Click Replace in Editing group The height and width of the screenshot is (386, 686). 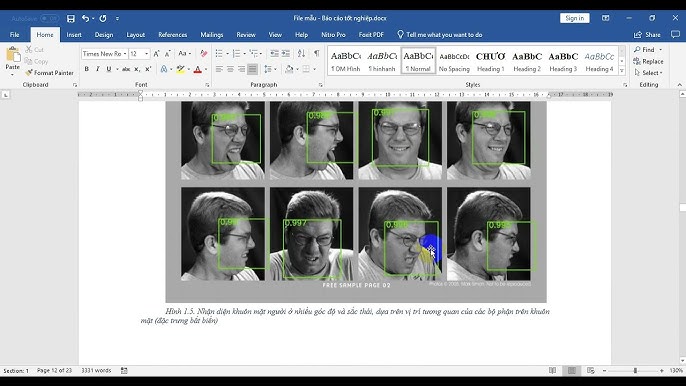pyautogui.click(x=648, y=61)
